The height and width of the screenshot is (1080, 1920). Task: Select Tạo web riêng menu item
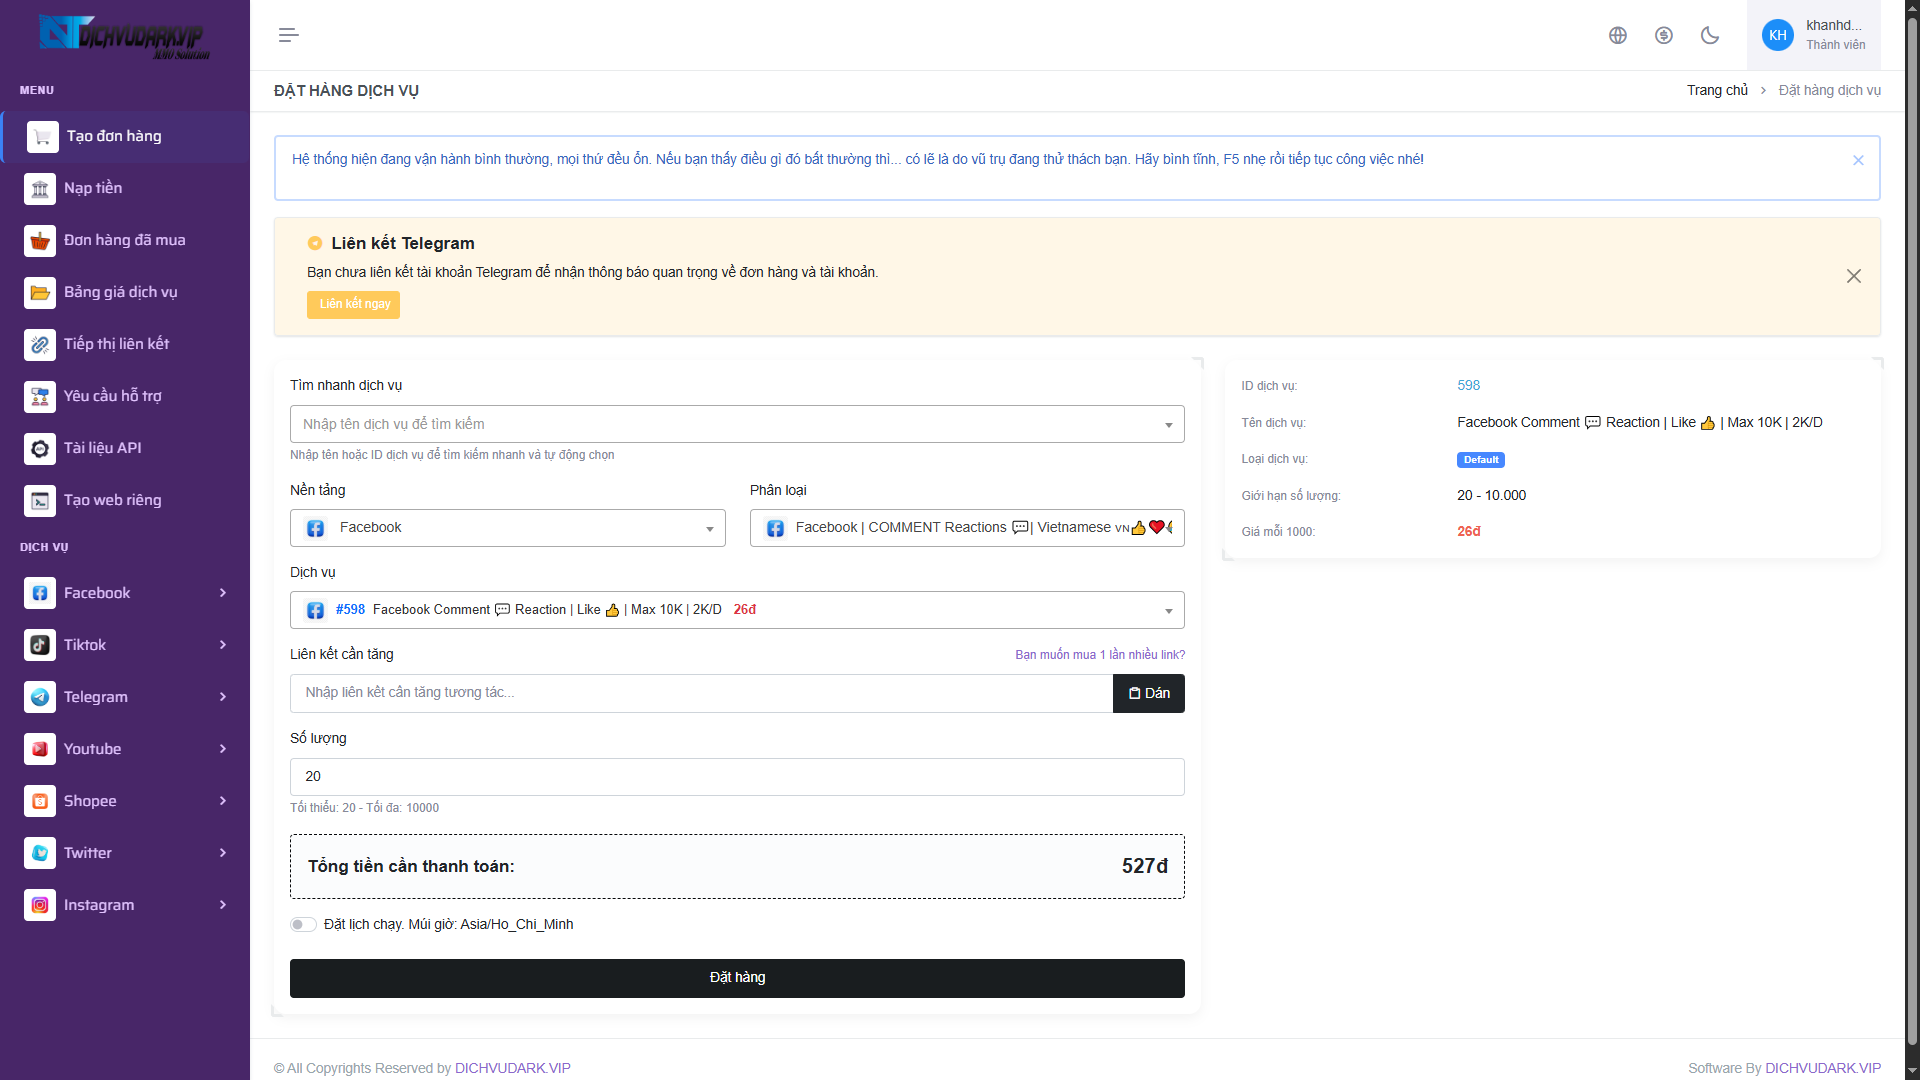tap(112, 500)
